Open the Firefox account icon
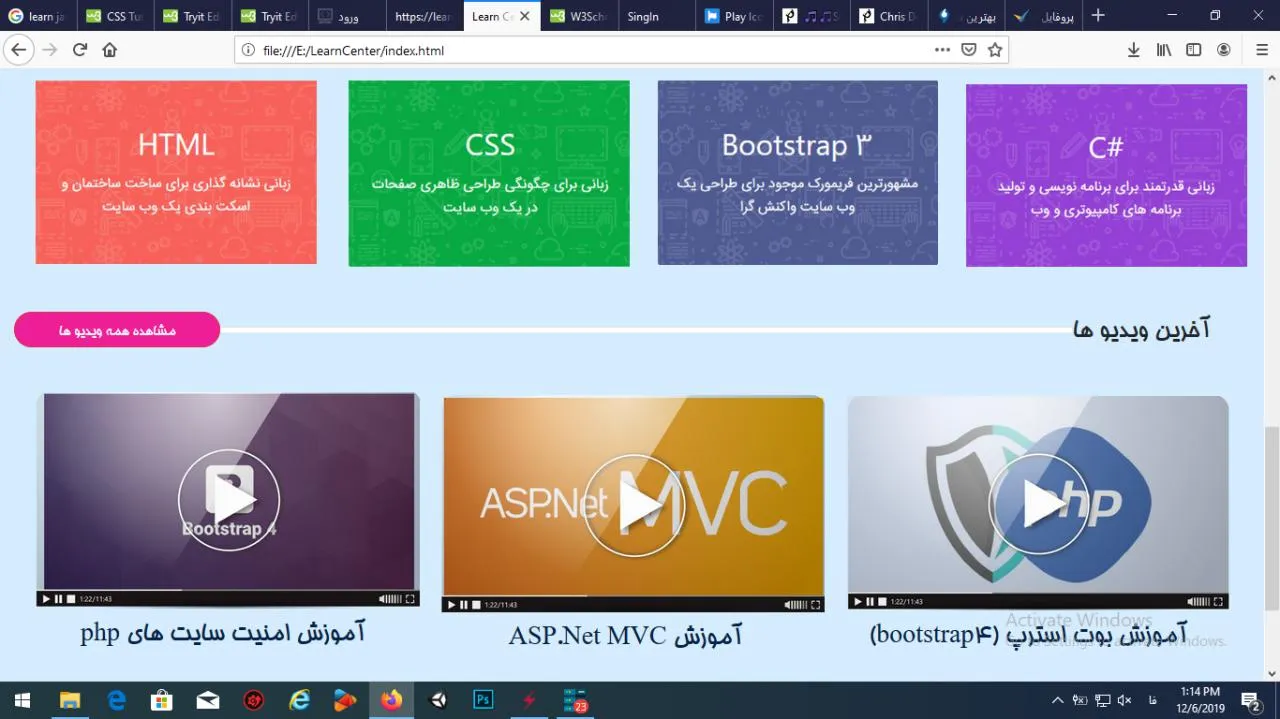This screenshot has width=1280, height=719. pos(1223,50)
